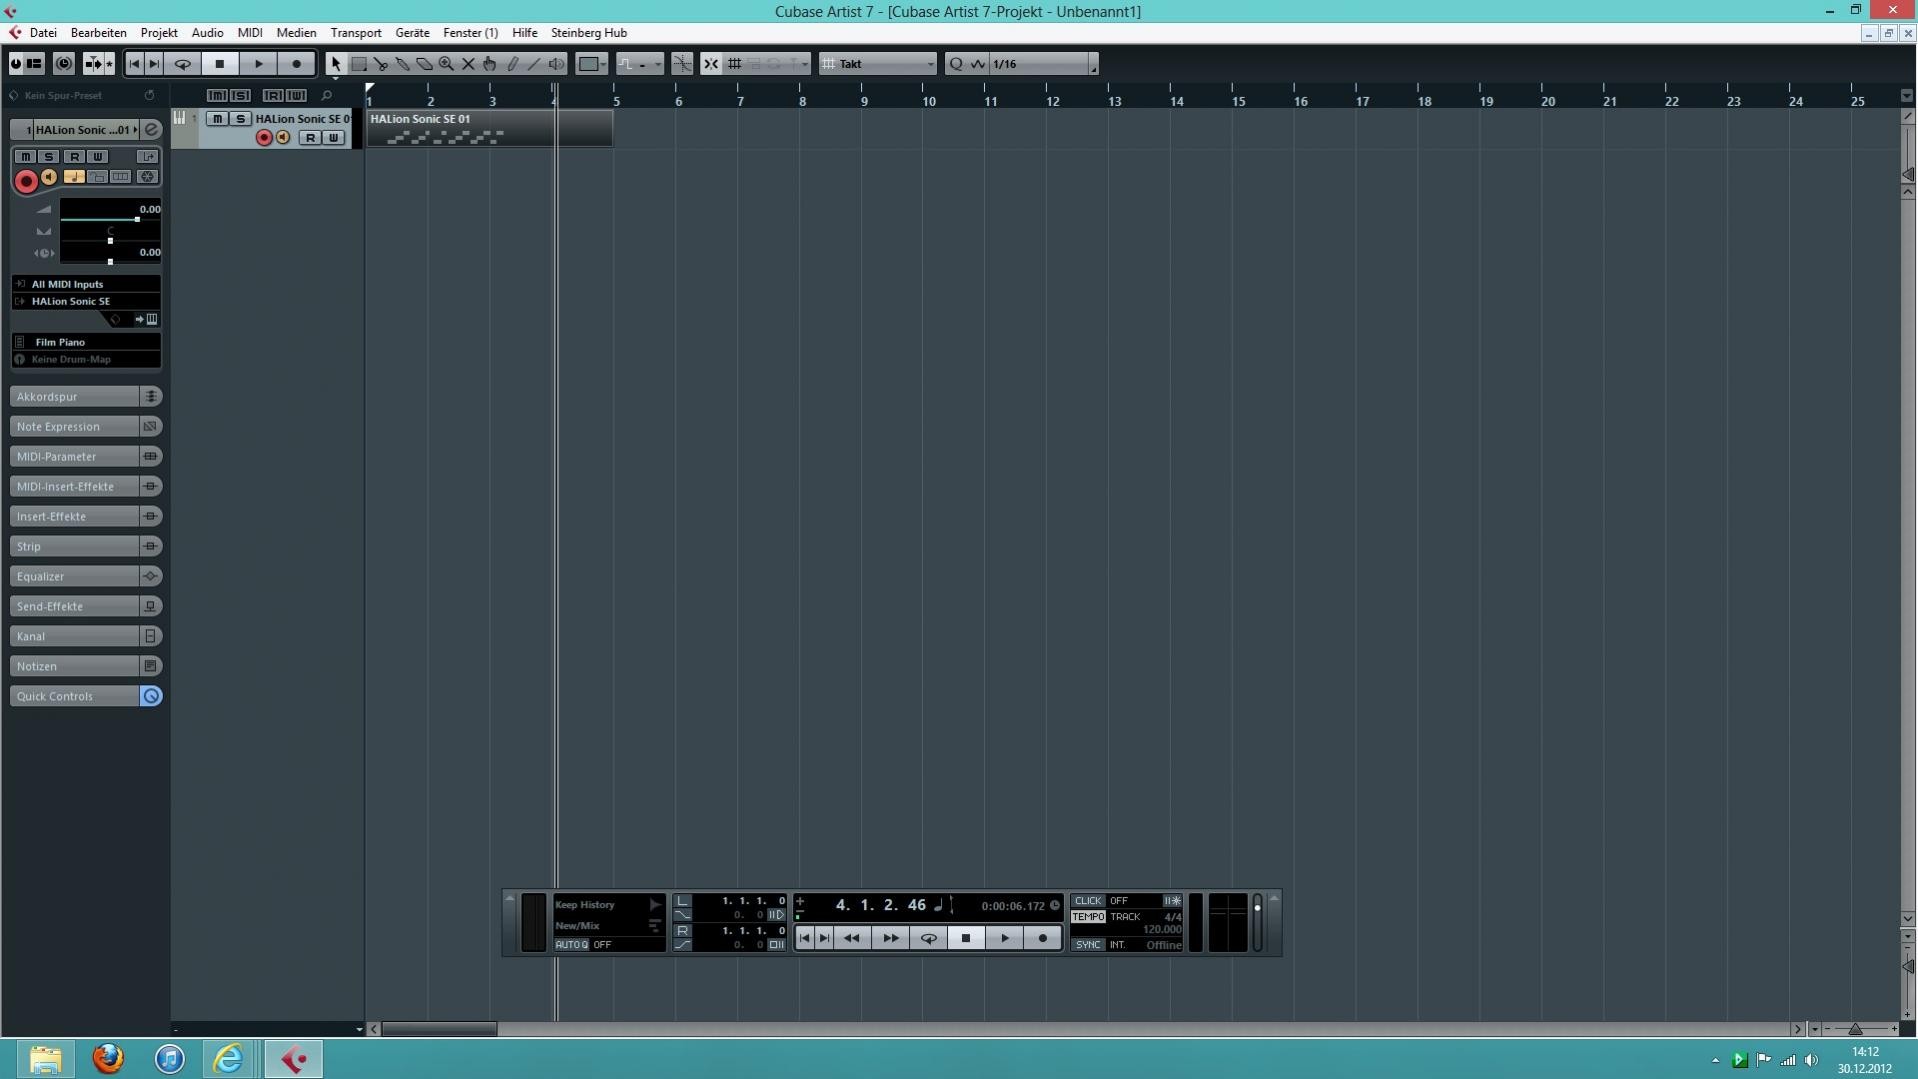Open Firefox from the taskbar

pos(108,1058)
